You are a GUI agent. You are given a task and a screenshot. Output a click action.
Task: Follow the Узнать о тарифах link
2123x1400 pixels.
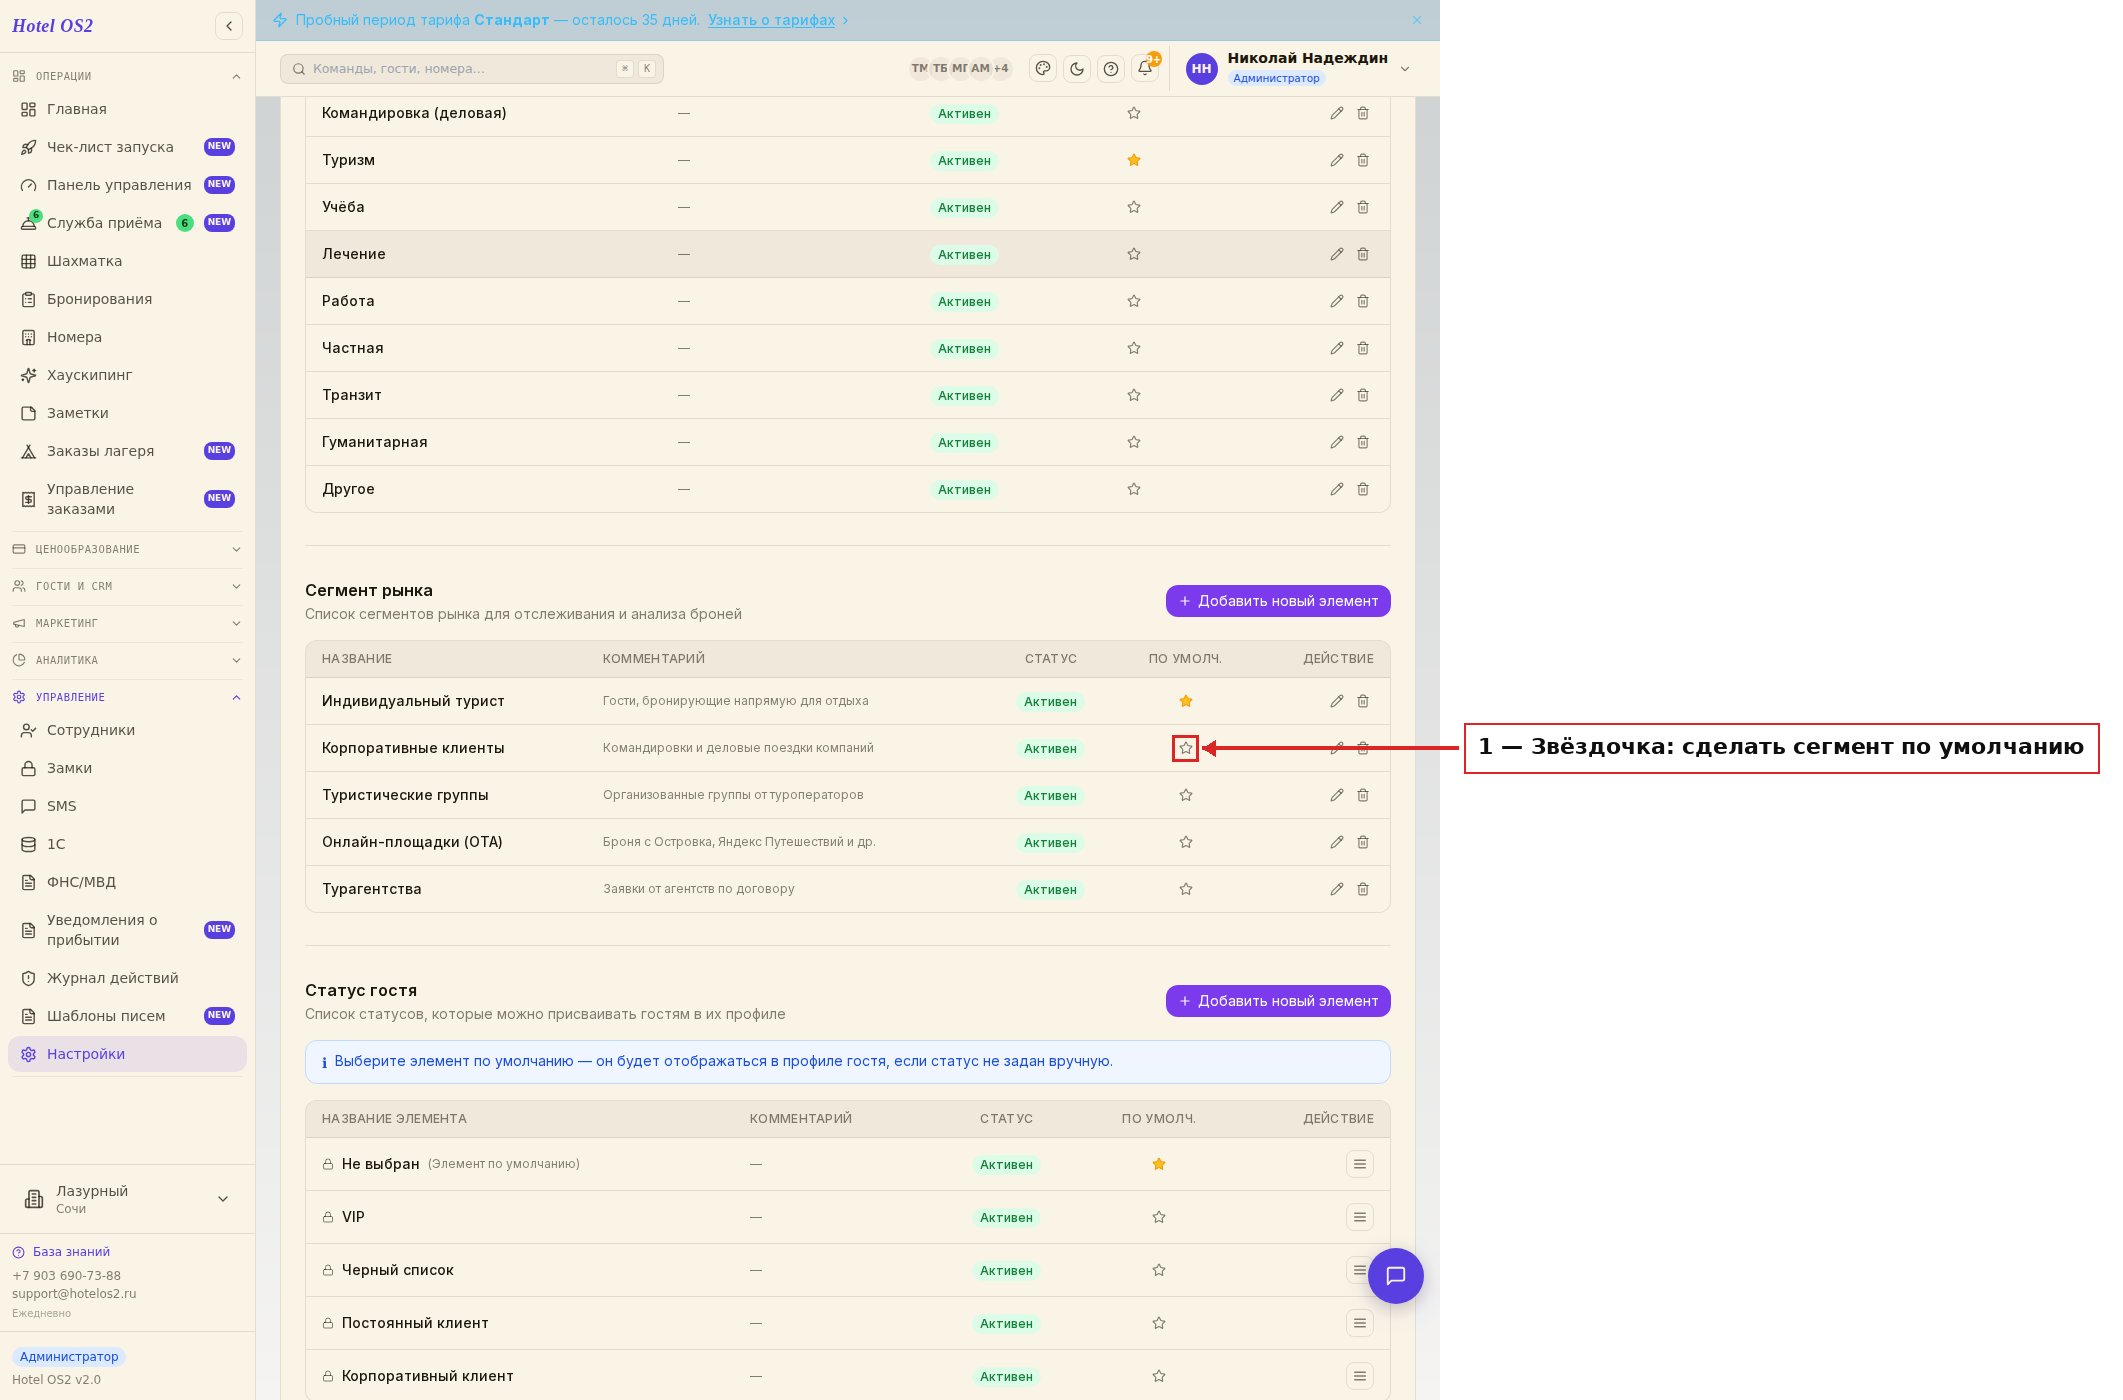771,20
